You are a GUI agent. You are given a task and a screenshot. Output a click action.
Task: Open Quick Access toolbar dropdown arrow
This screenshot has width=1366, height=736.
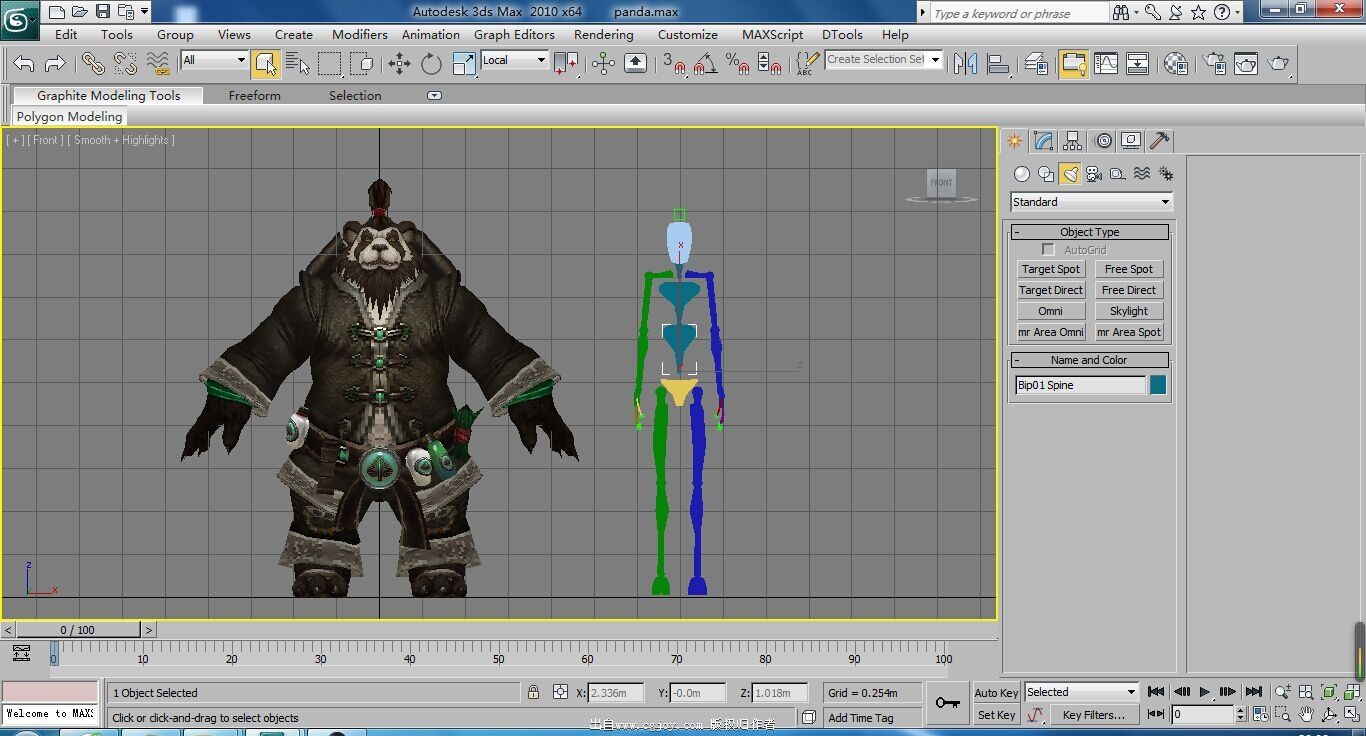click(x=145, y=12)
